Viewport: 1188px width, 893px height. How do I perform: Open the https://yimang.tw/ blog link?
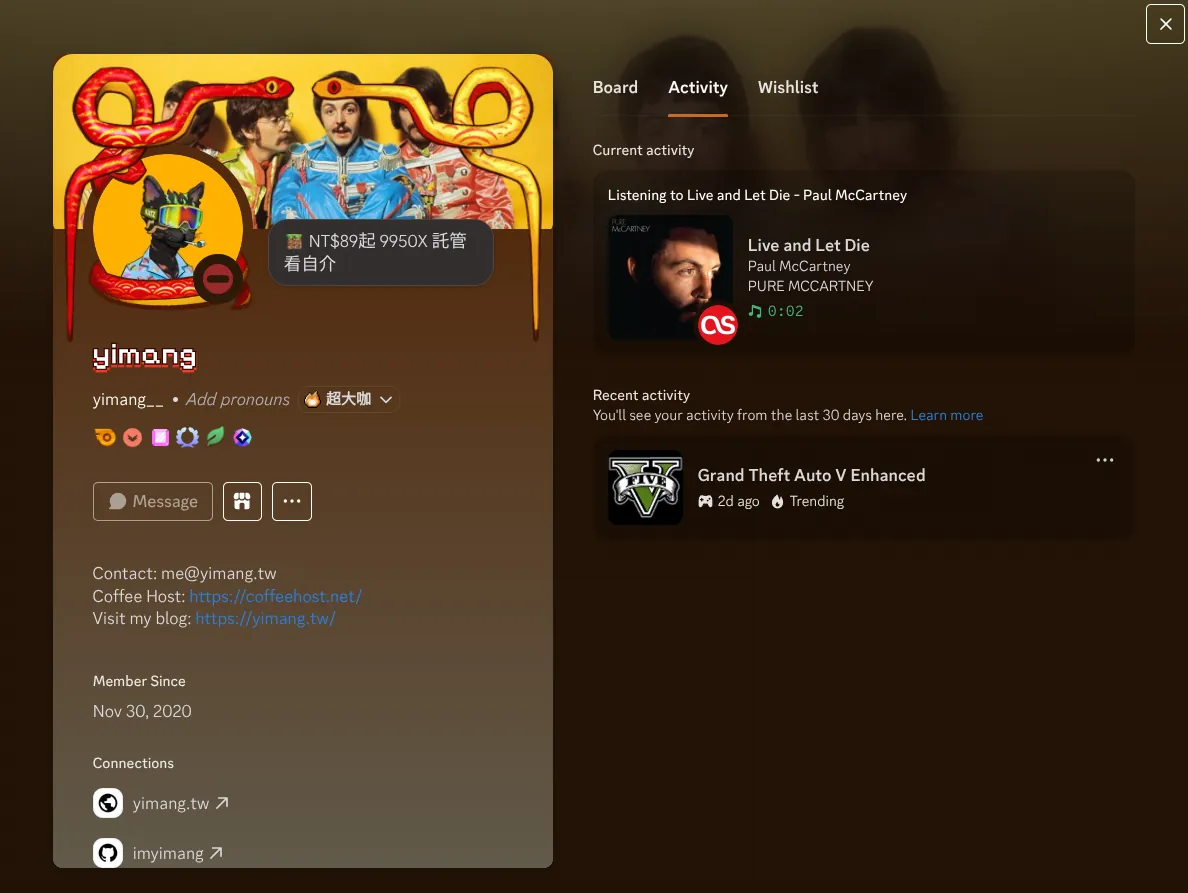coord(265,618)
